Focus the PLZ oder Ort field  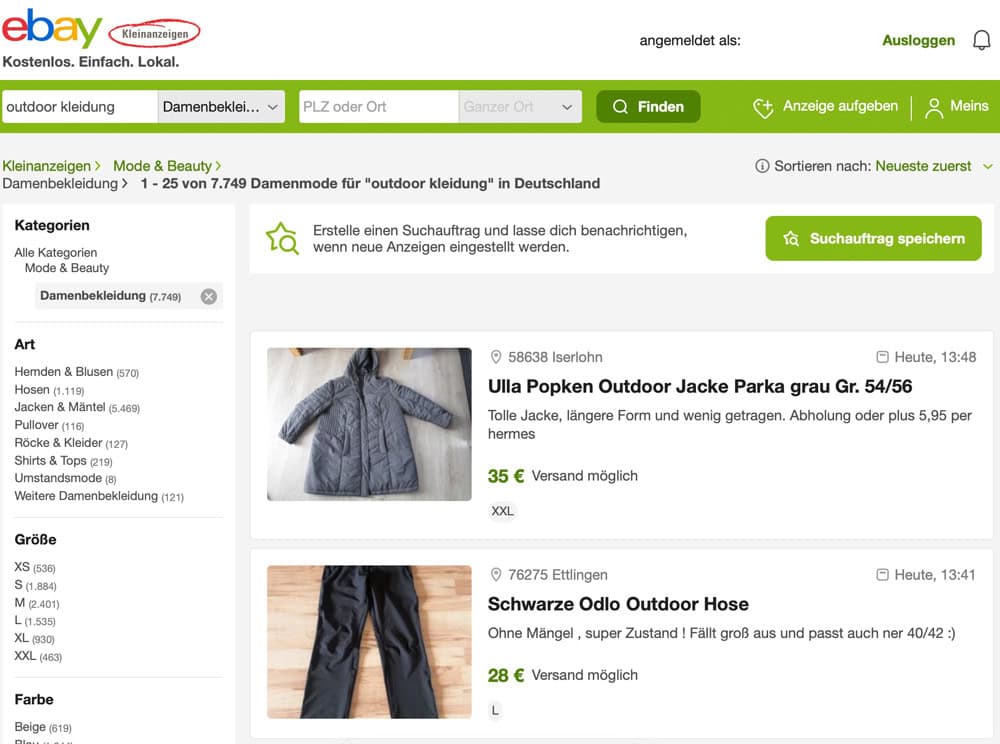379,106
